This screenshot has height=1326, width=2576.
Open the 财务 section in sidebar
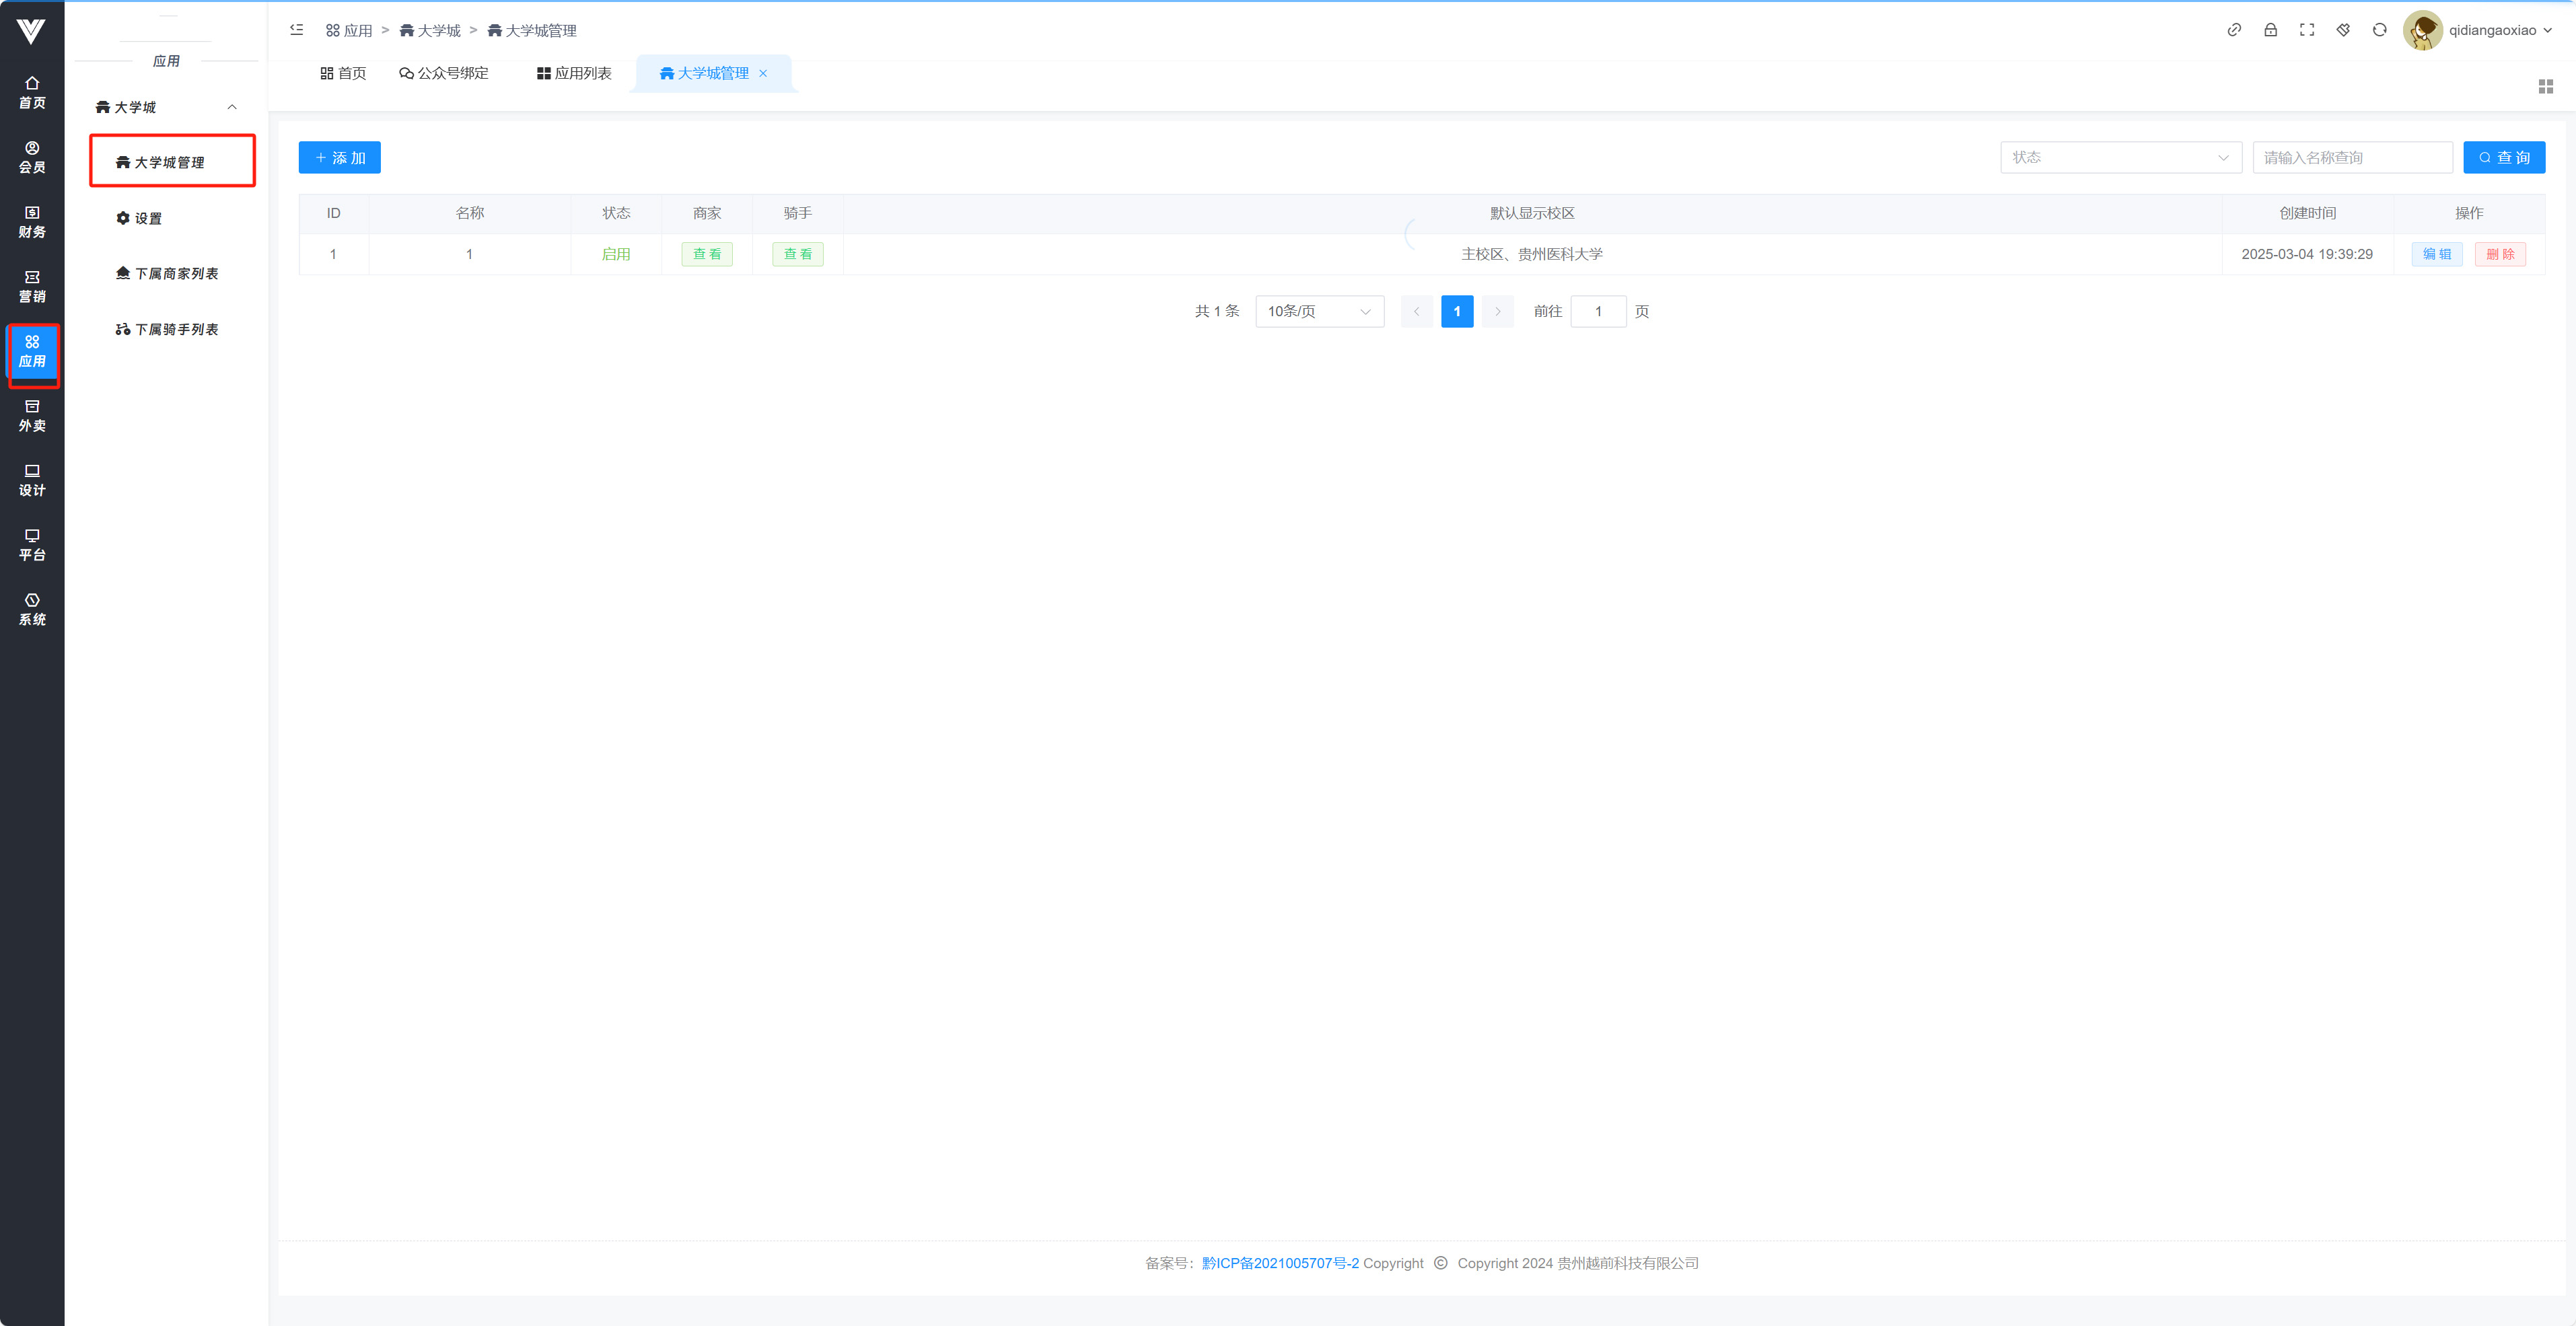(x=32, y=222)
